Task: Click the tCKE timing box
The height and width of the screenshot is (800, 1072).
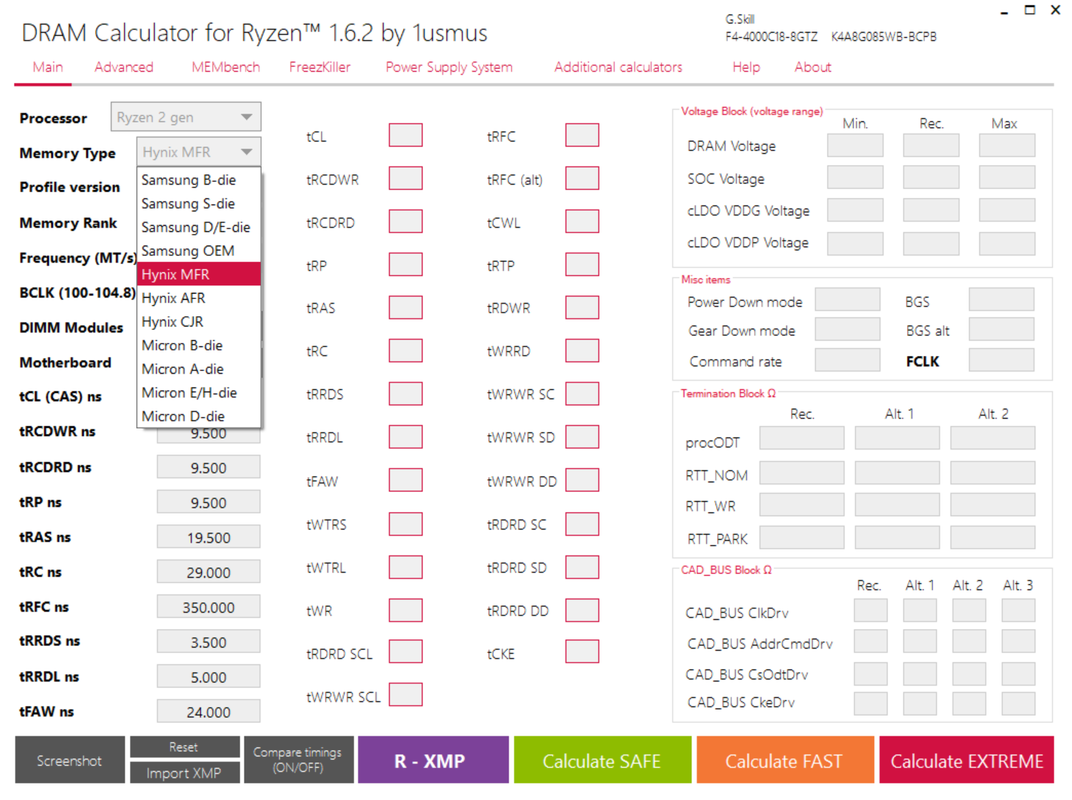Action: point(582,652)
